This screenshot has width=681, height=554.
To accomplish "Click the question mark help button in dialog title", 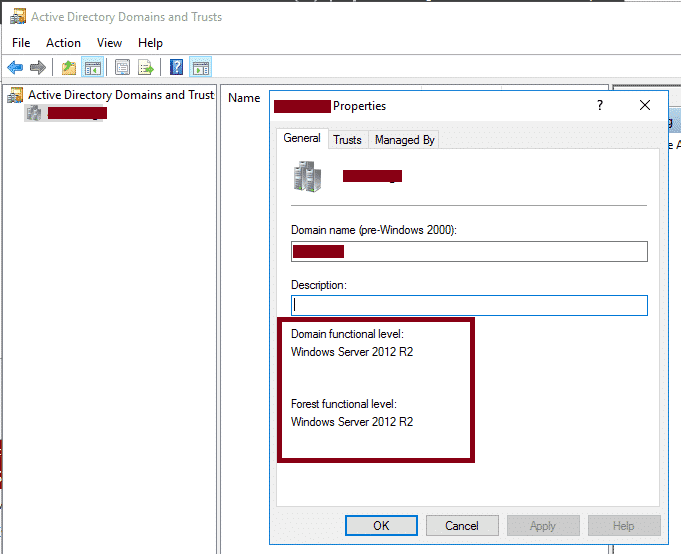I will [600, 105].
